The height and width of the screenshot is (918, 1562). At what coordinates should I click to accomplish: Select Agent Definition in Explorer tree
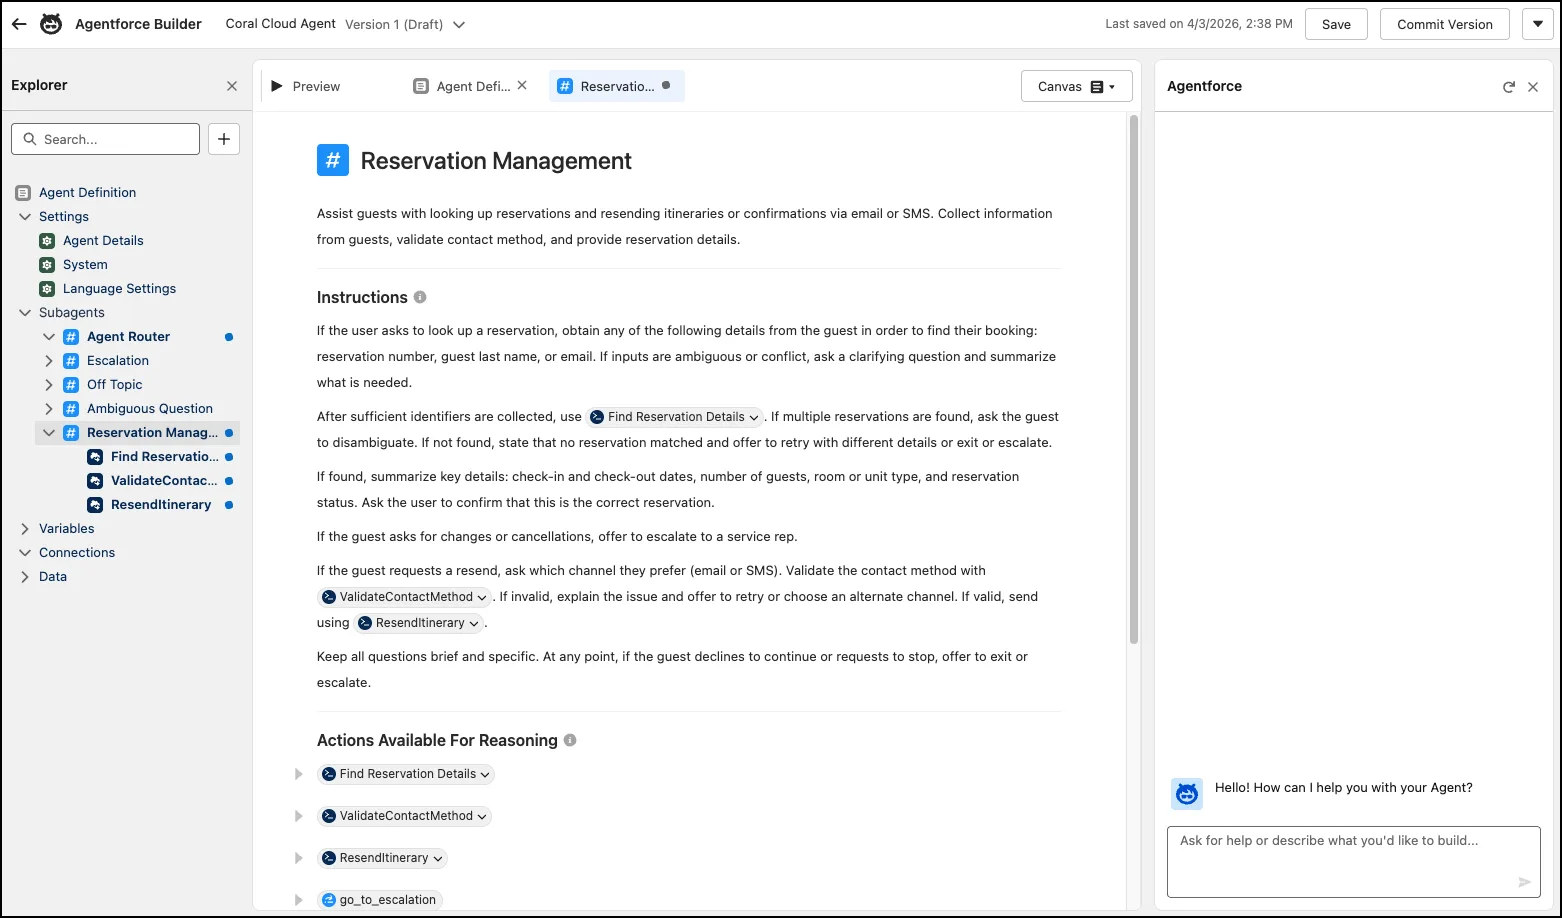tap(87, 192)
